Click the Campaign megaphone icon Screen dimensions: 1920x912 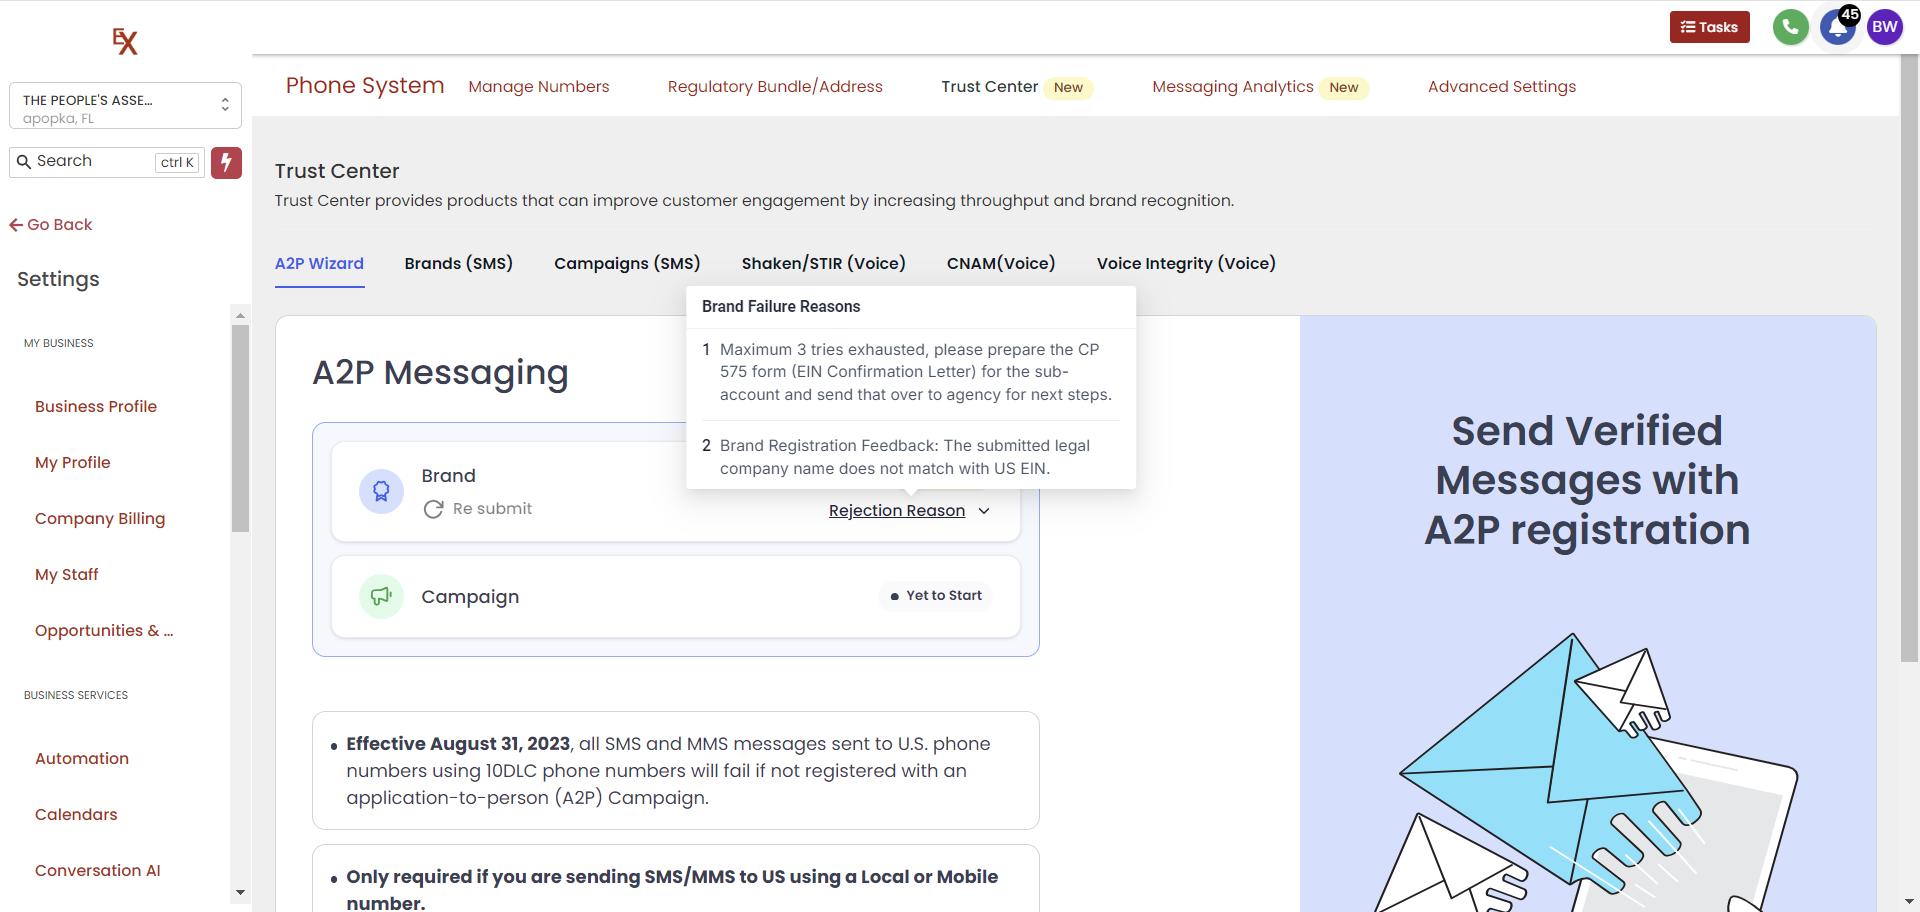tap(381, 597)
